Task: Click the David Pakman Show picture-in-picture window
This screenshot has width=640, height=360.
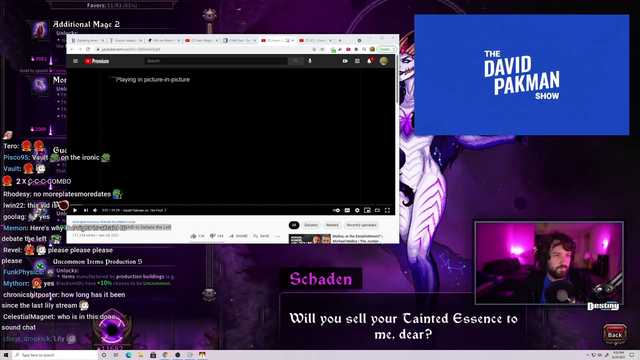Action: 522,75
